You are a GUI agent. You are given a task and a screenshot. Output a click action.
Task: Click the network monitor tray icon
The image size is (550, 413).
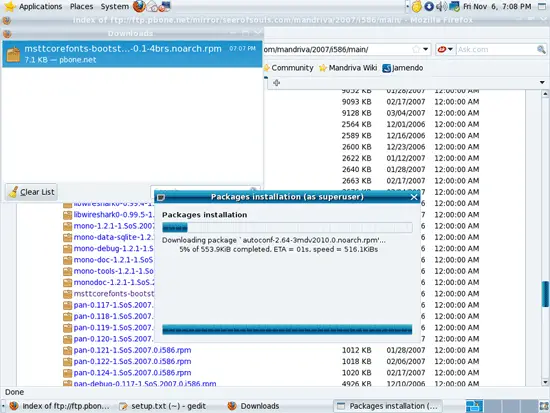coord(454,6)
